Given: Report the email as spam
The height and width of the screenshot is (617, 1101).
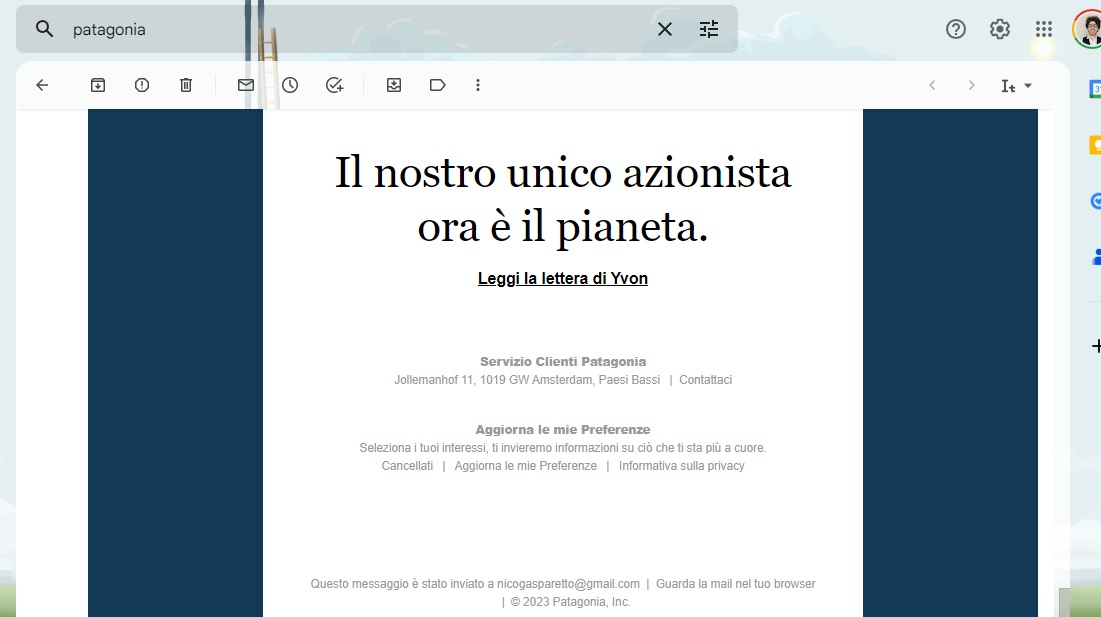Looking at the screenshot, I should point(141,85).
